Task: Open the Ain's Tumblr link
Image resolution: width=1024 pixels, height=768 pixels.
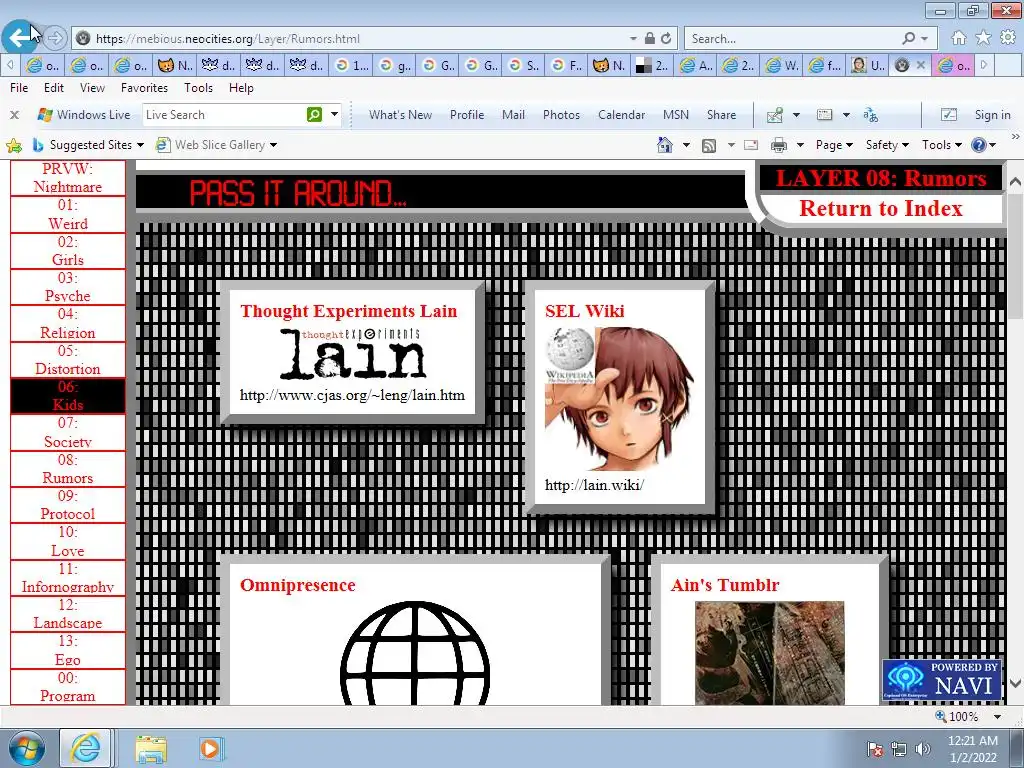Action: [x=725, y=585]
